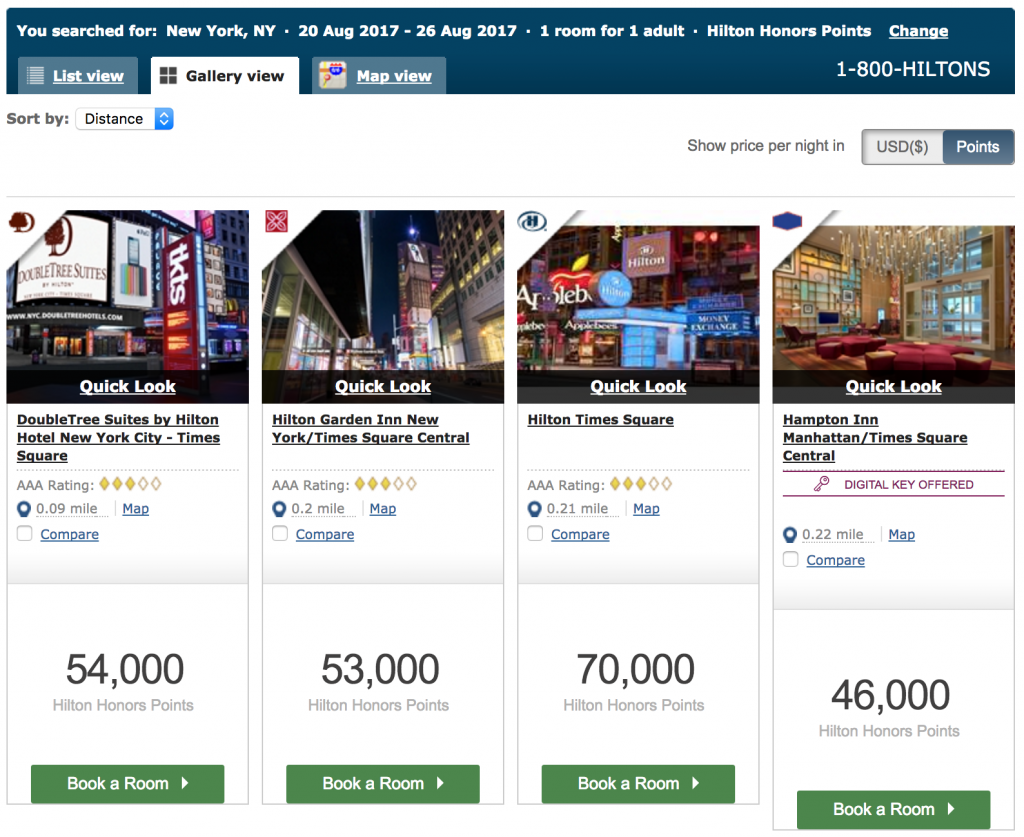1024x837 pixels.
Task: Open Quick Look for Hilton Times Square
Action: pyautogui.click(x=638, y=387)
